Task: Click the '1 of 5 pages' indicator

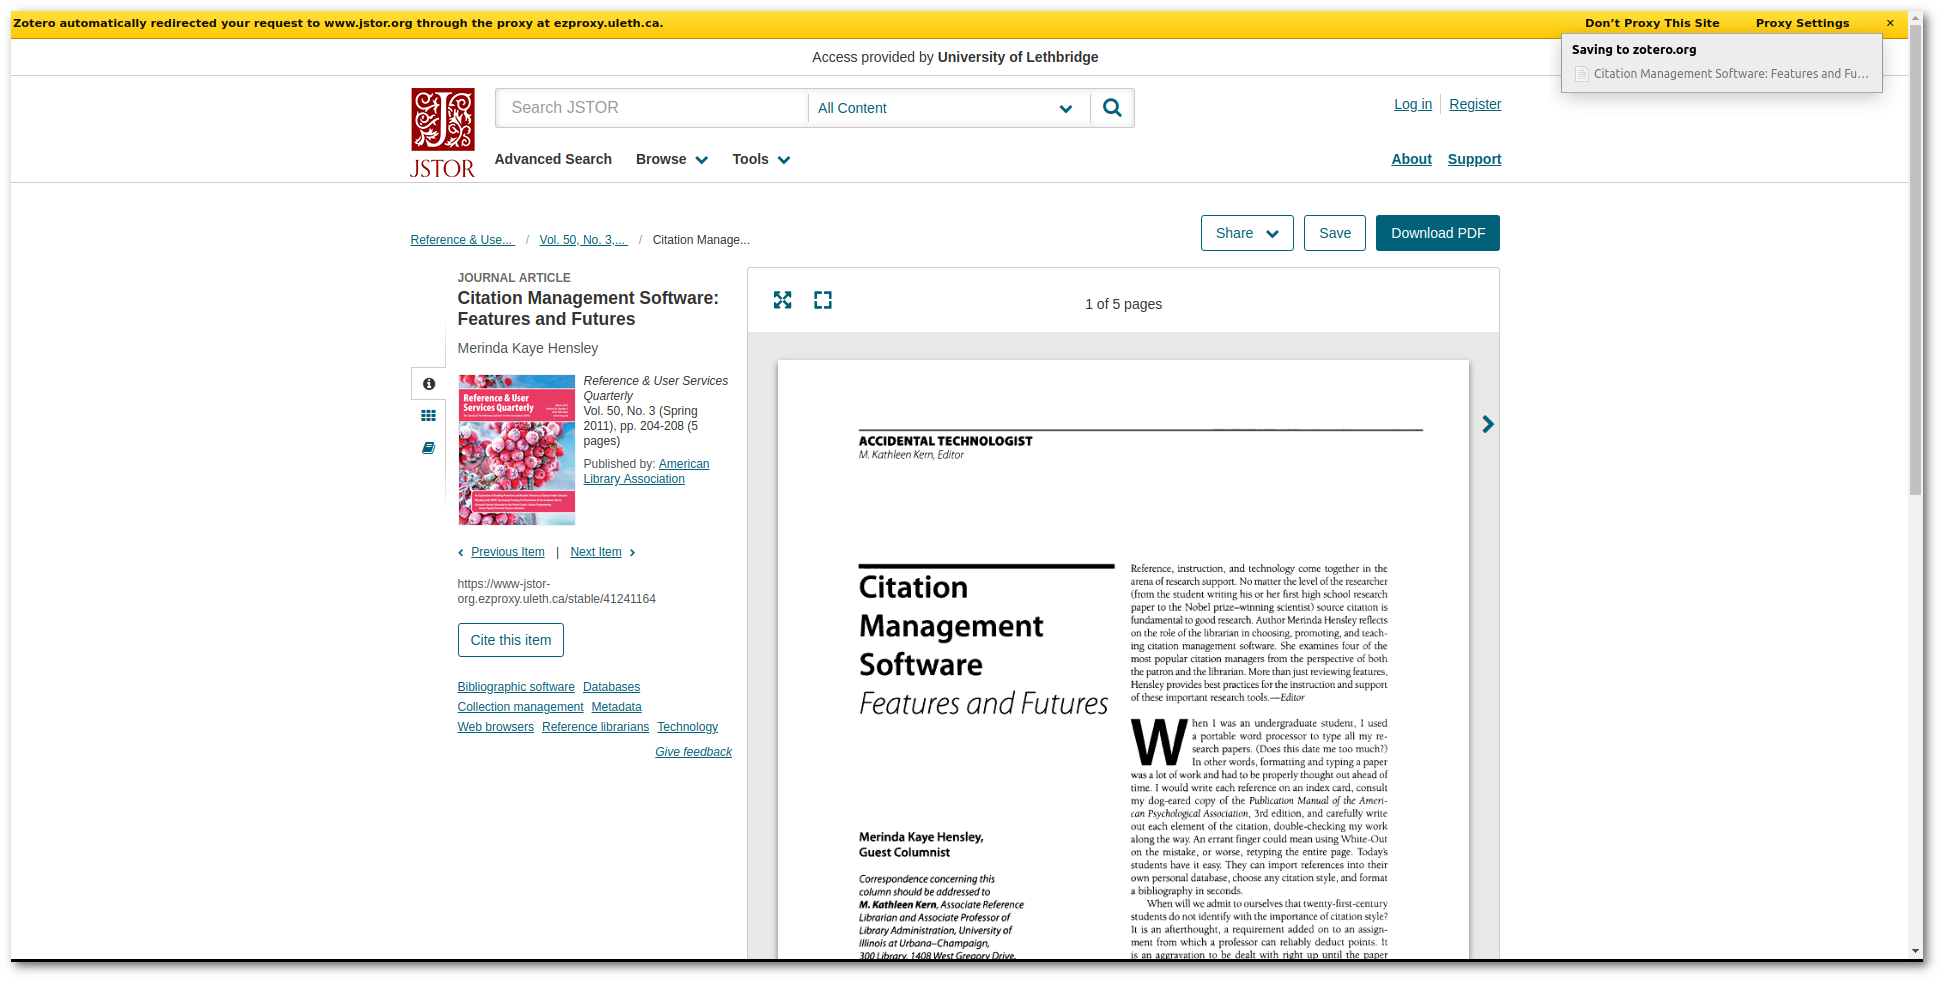Action: pyautogui.click(x=1123, y=304)
